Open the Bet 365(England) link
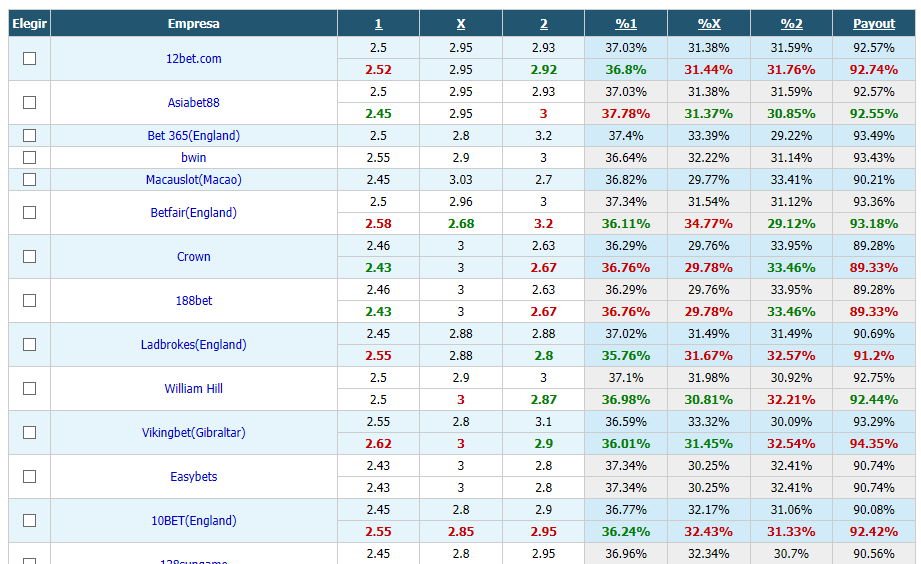 [x=194, y=135]
